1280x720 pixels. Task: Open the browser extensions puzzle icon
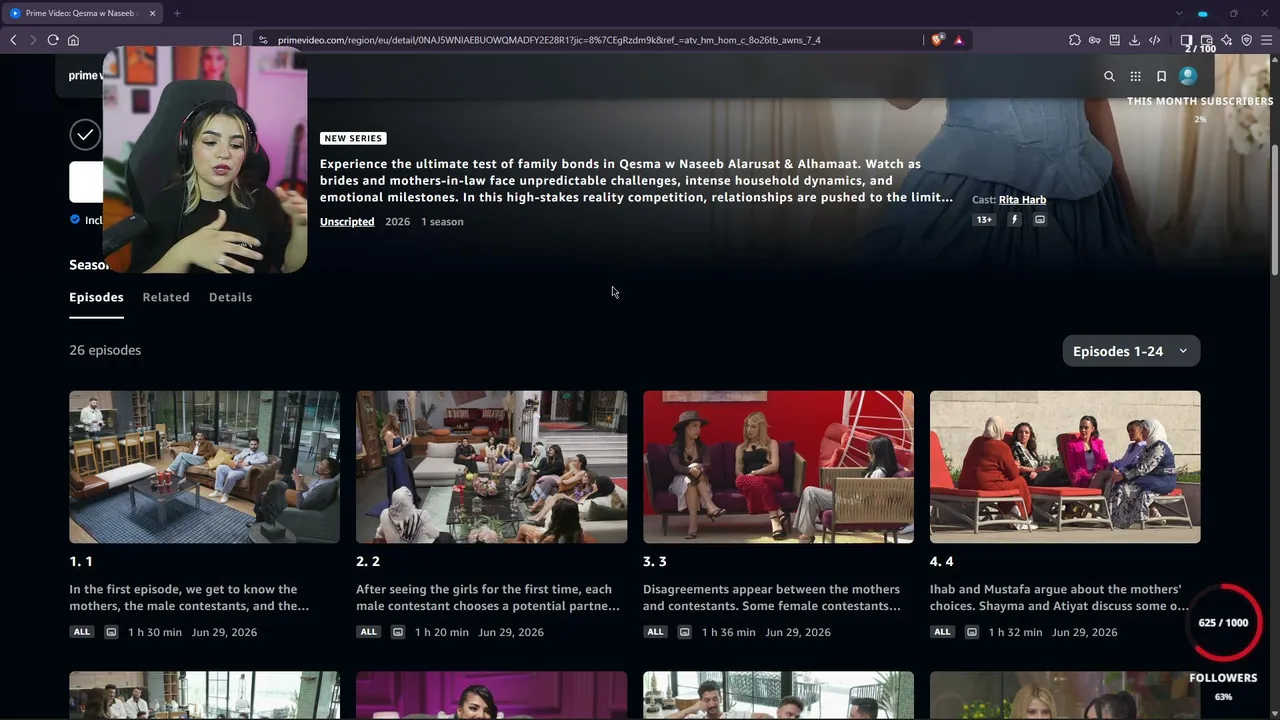[1075, 40]
